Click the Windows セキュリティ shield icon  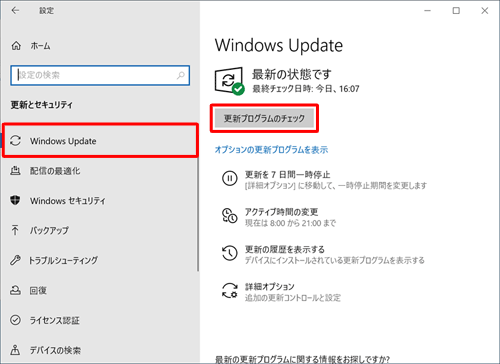pyautogui.click(x=15, y=200)
